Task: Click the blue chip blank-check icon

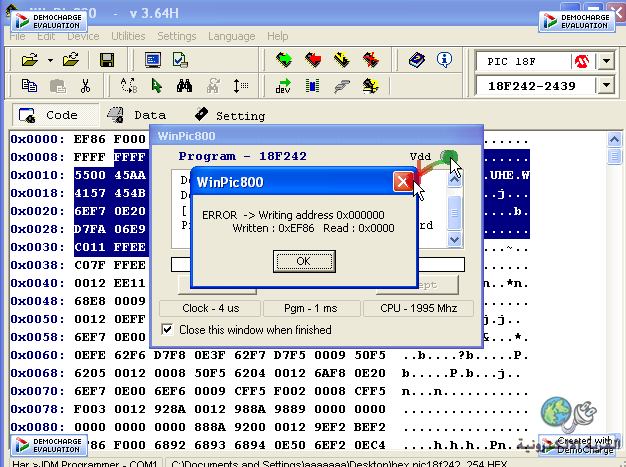Action: (313, 86)
